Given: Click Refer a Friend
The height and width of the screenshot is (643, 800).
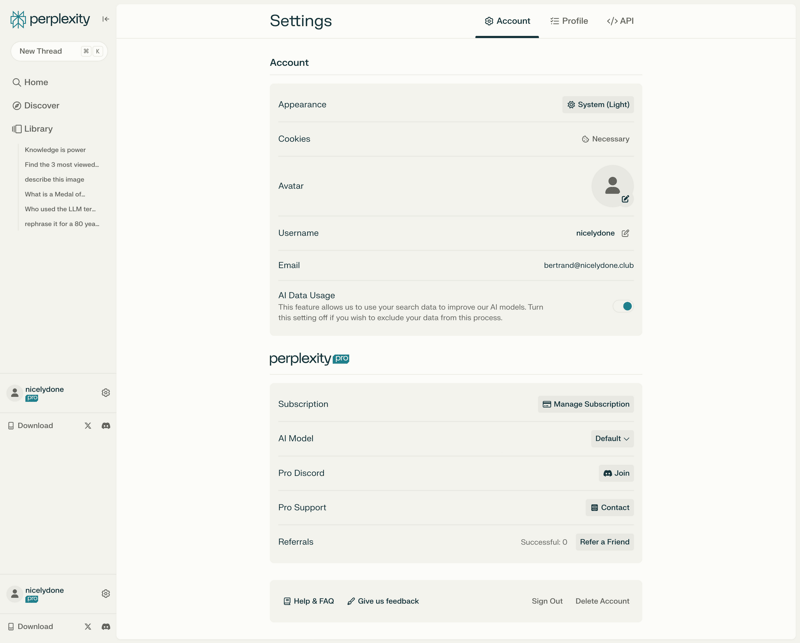Looking at the screenshot, I should 604,541.
